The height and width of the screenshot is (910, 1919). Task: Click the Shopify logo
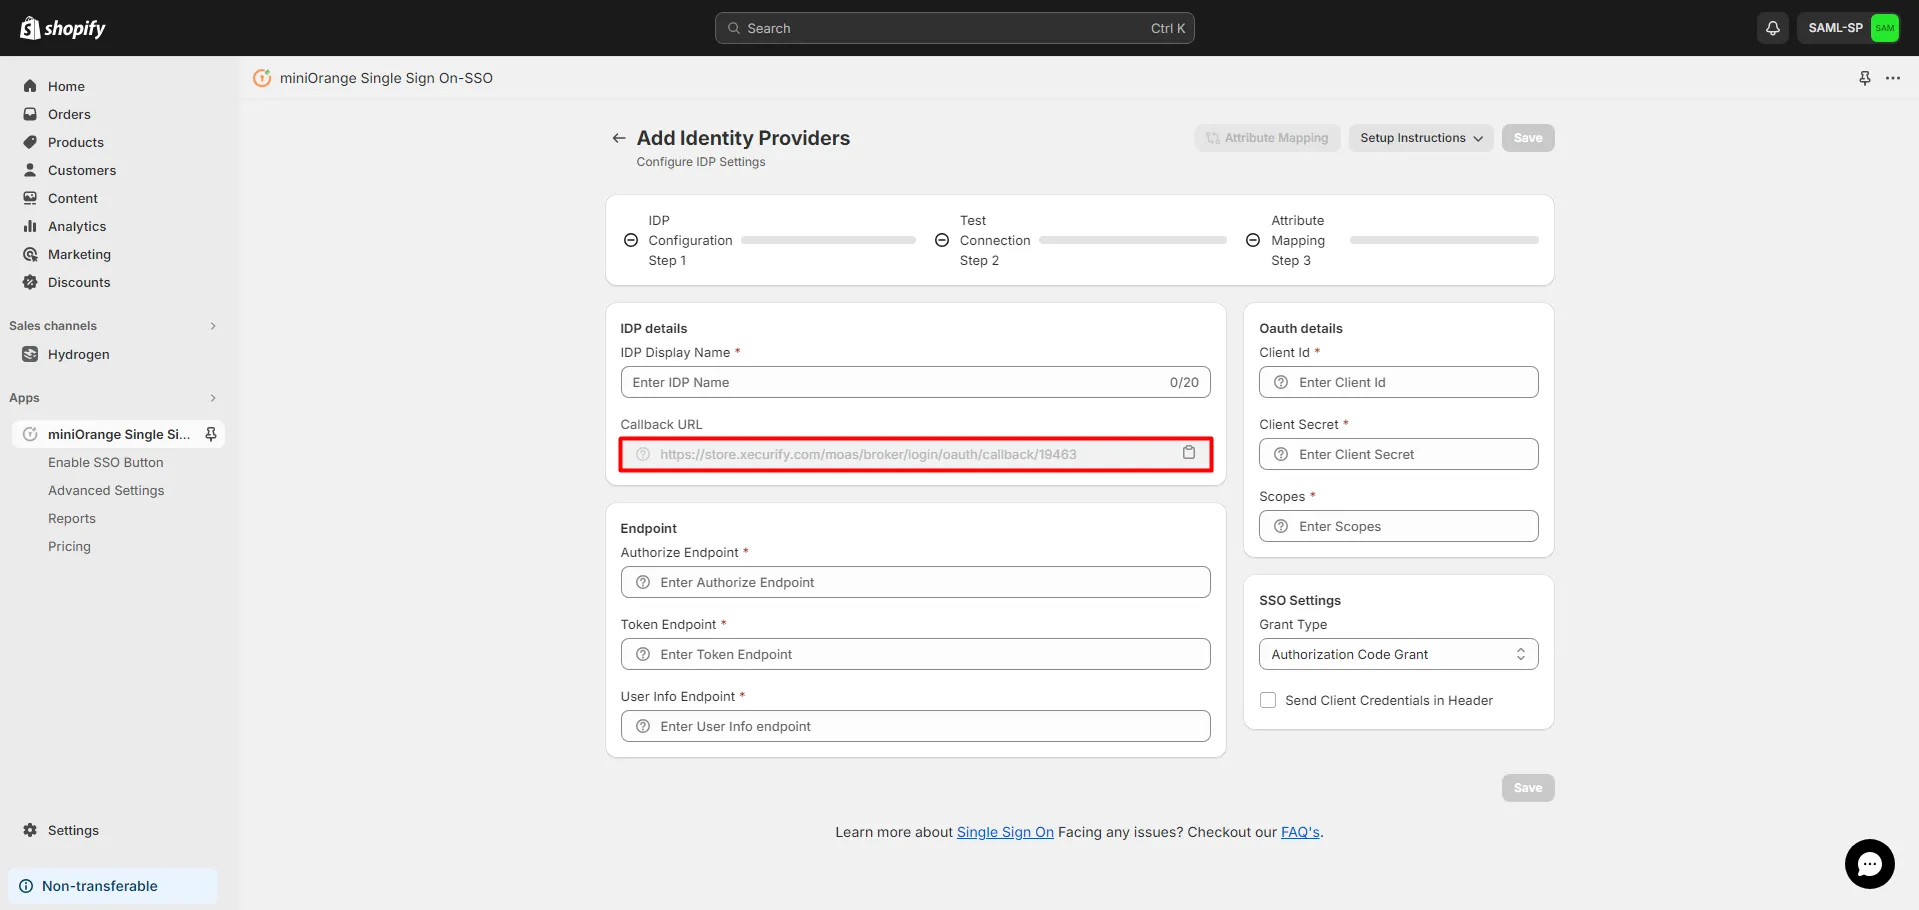coord(63,28)
